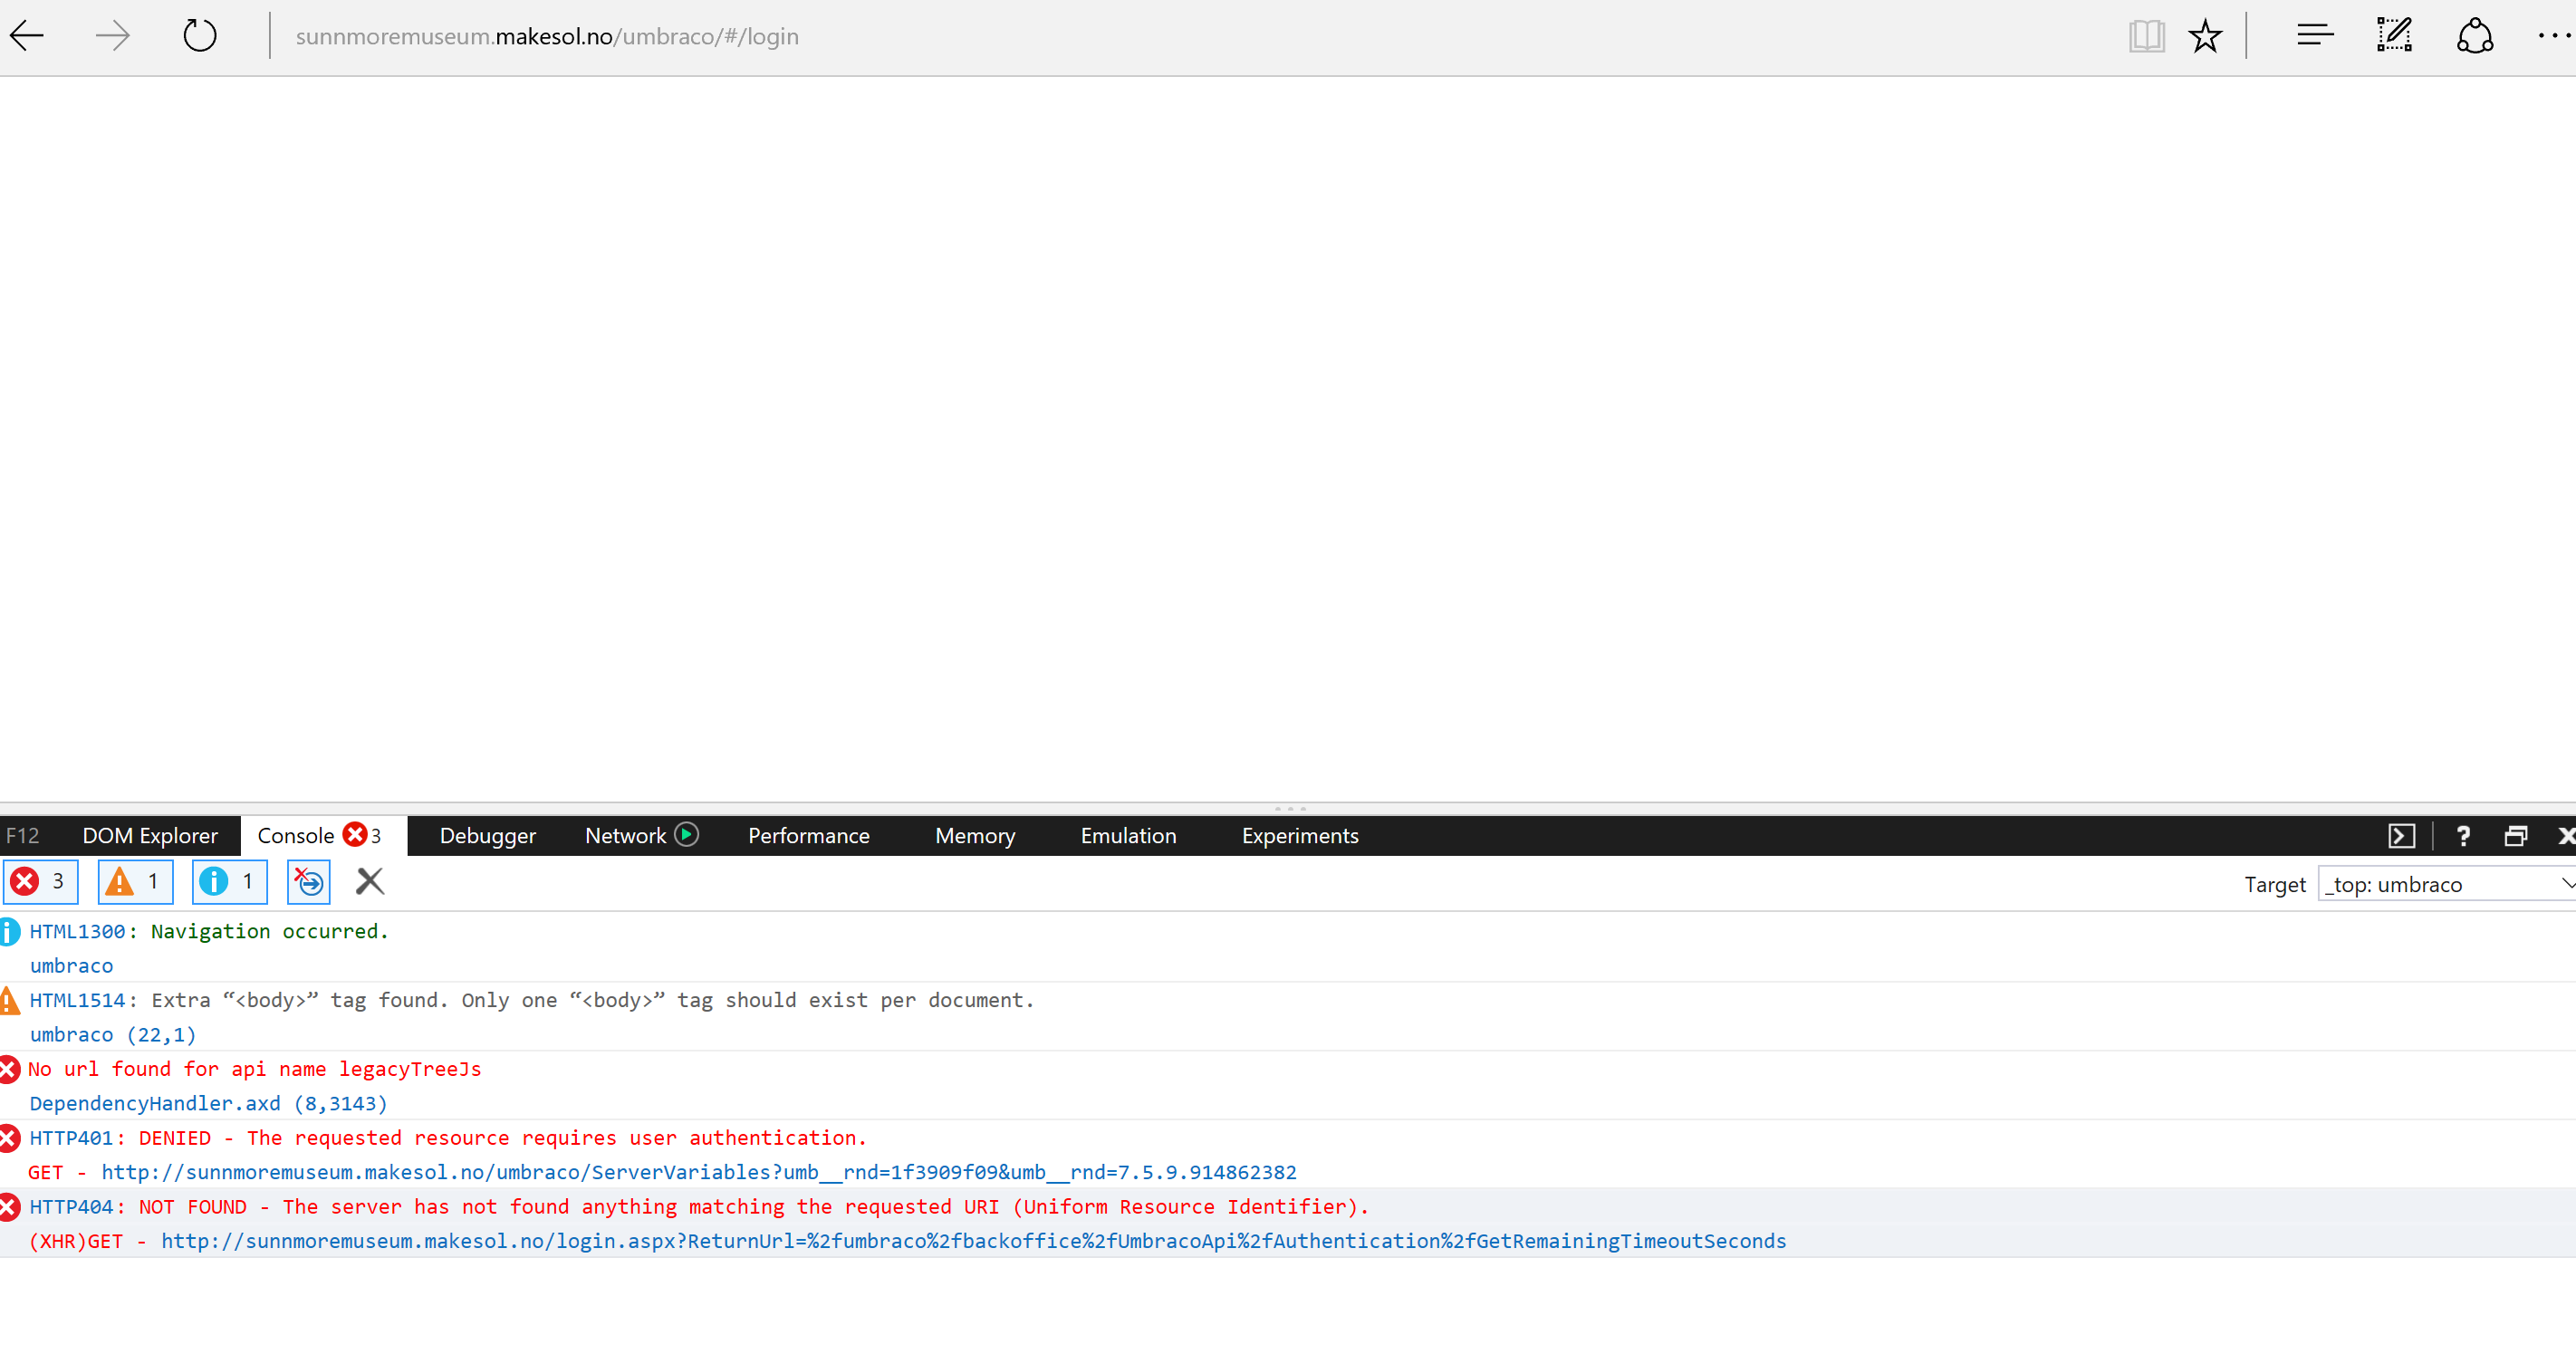Toggle the errors filter showing 3

click(x=40, y=881)
